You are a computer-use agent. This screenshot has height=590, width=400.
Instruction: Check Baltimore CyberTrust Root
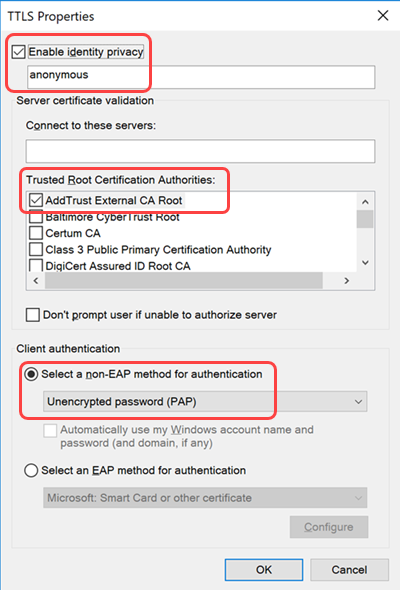[x=36, y=217]
